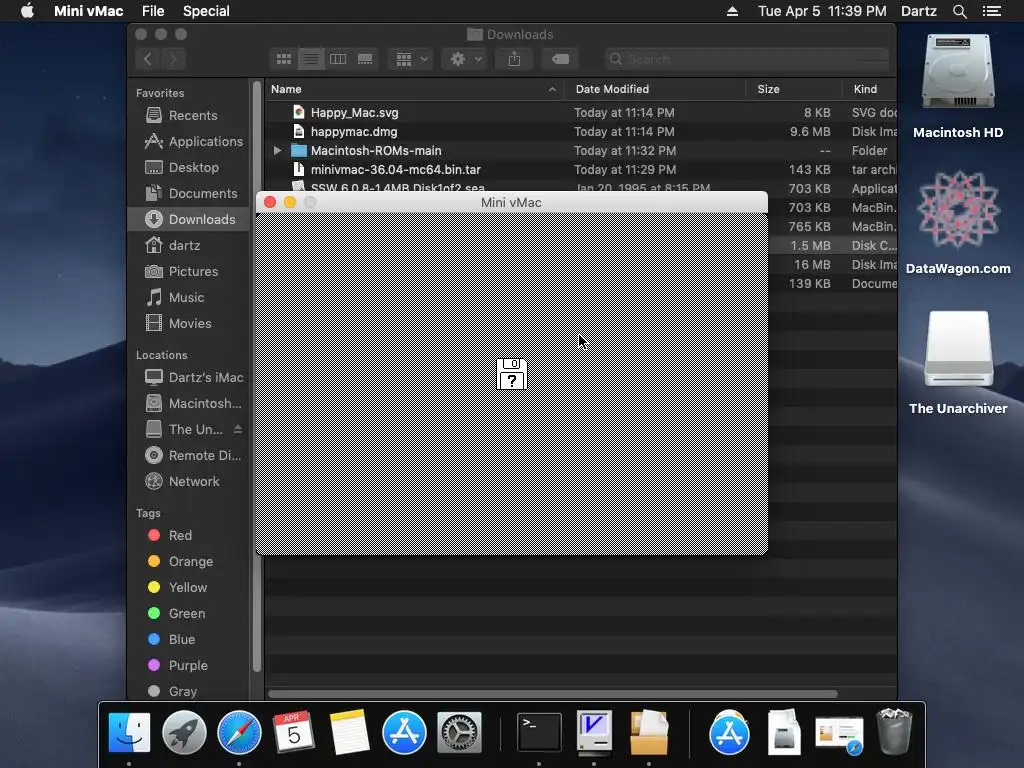Open the File menu

[153, 11]
